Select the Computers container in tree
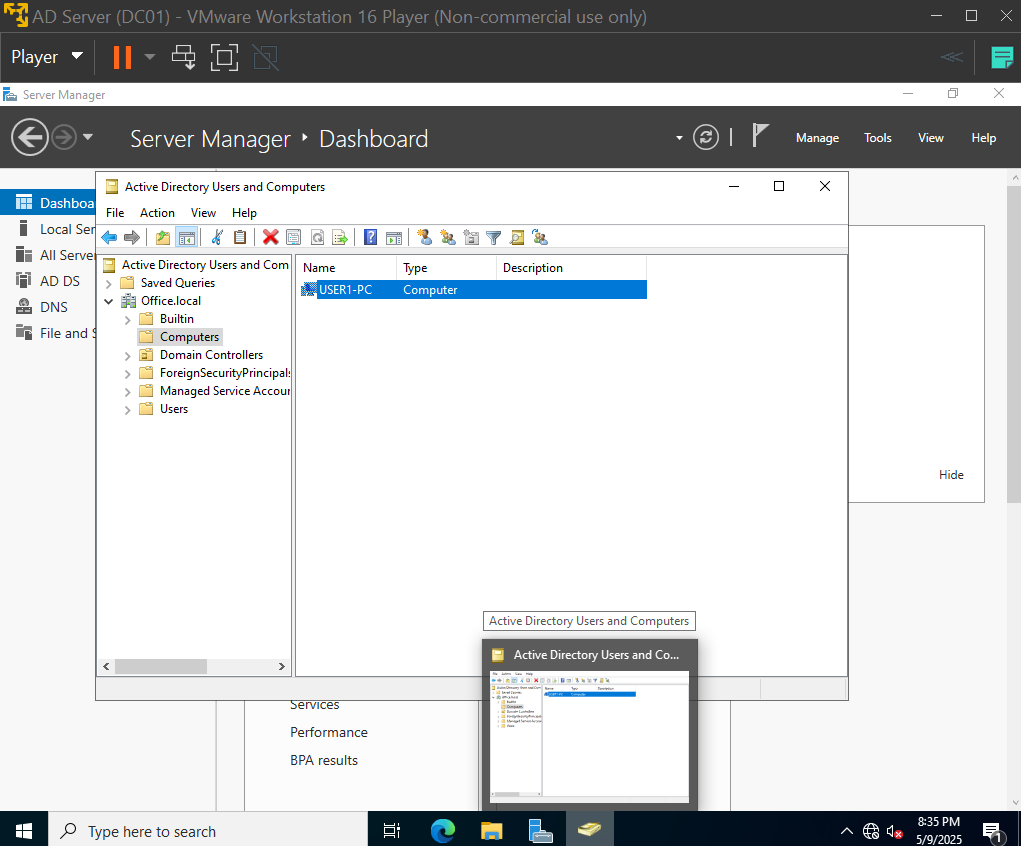 [x=189, y=337]
